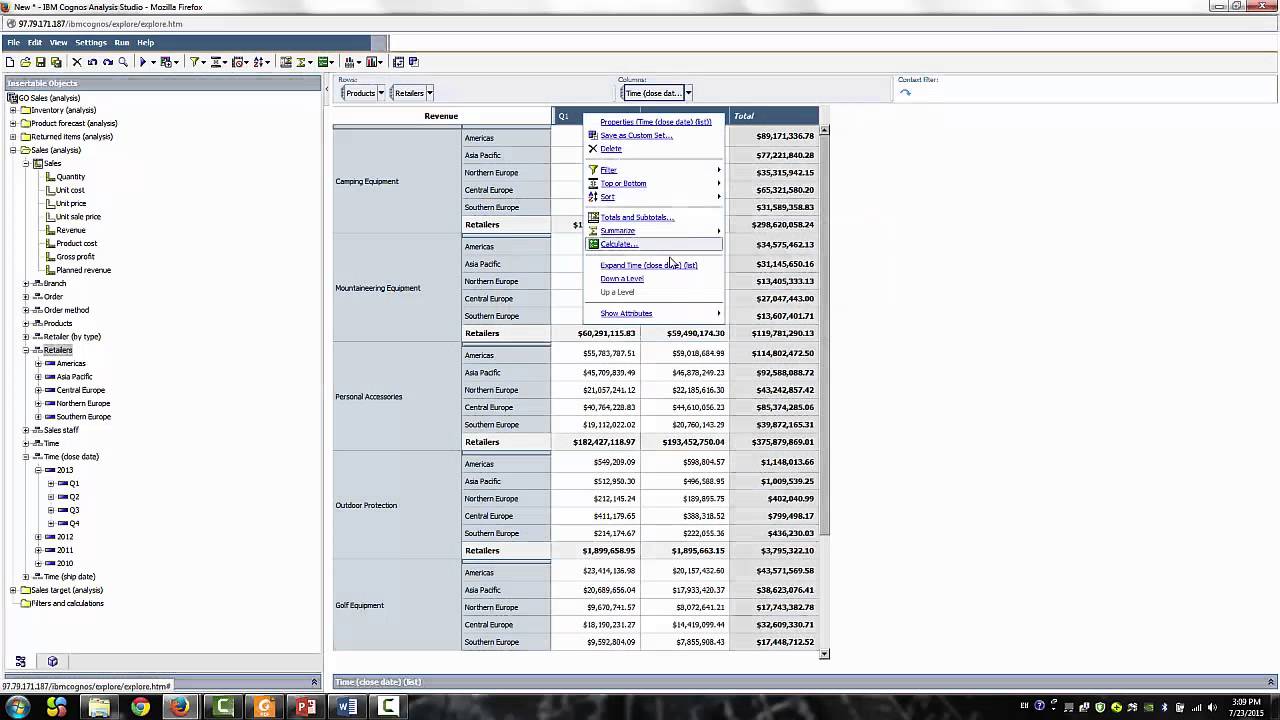The width and height of the screenshot is (1280, 720).
Task: Open the Run menu
Action: click(121, 43)
